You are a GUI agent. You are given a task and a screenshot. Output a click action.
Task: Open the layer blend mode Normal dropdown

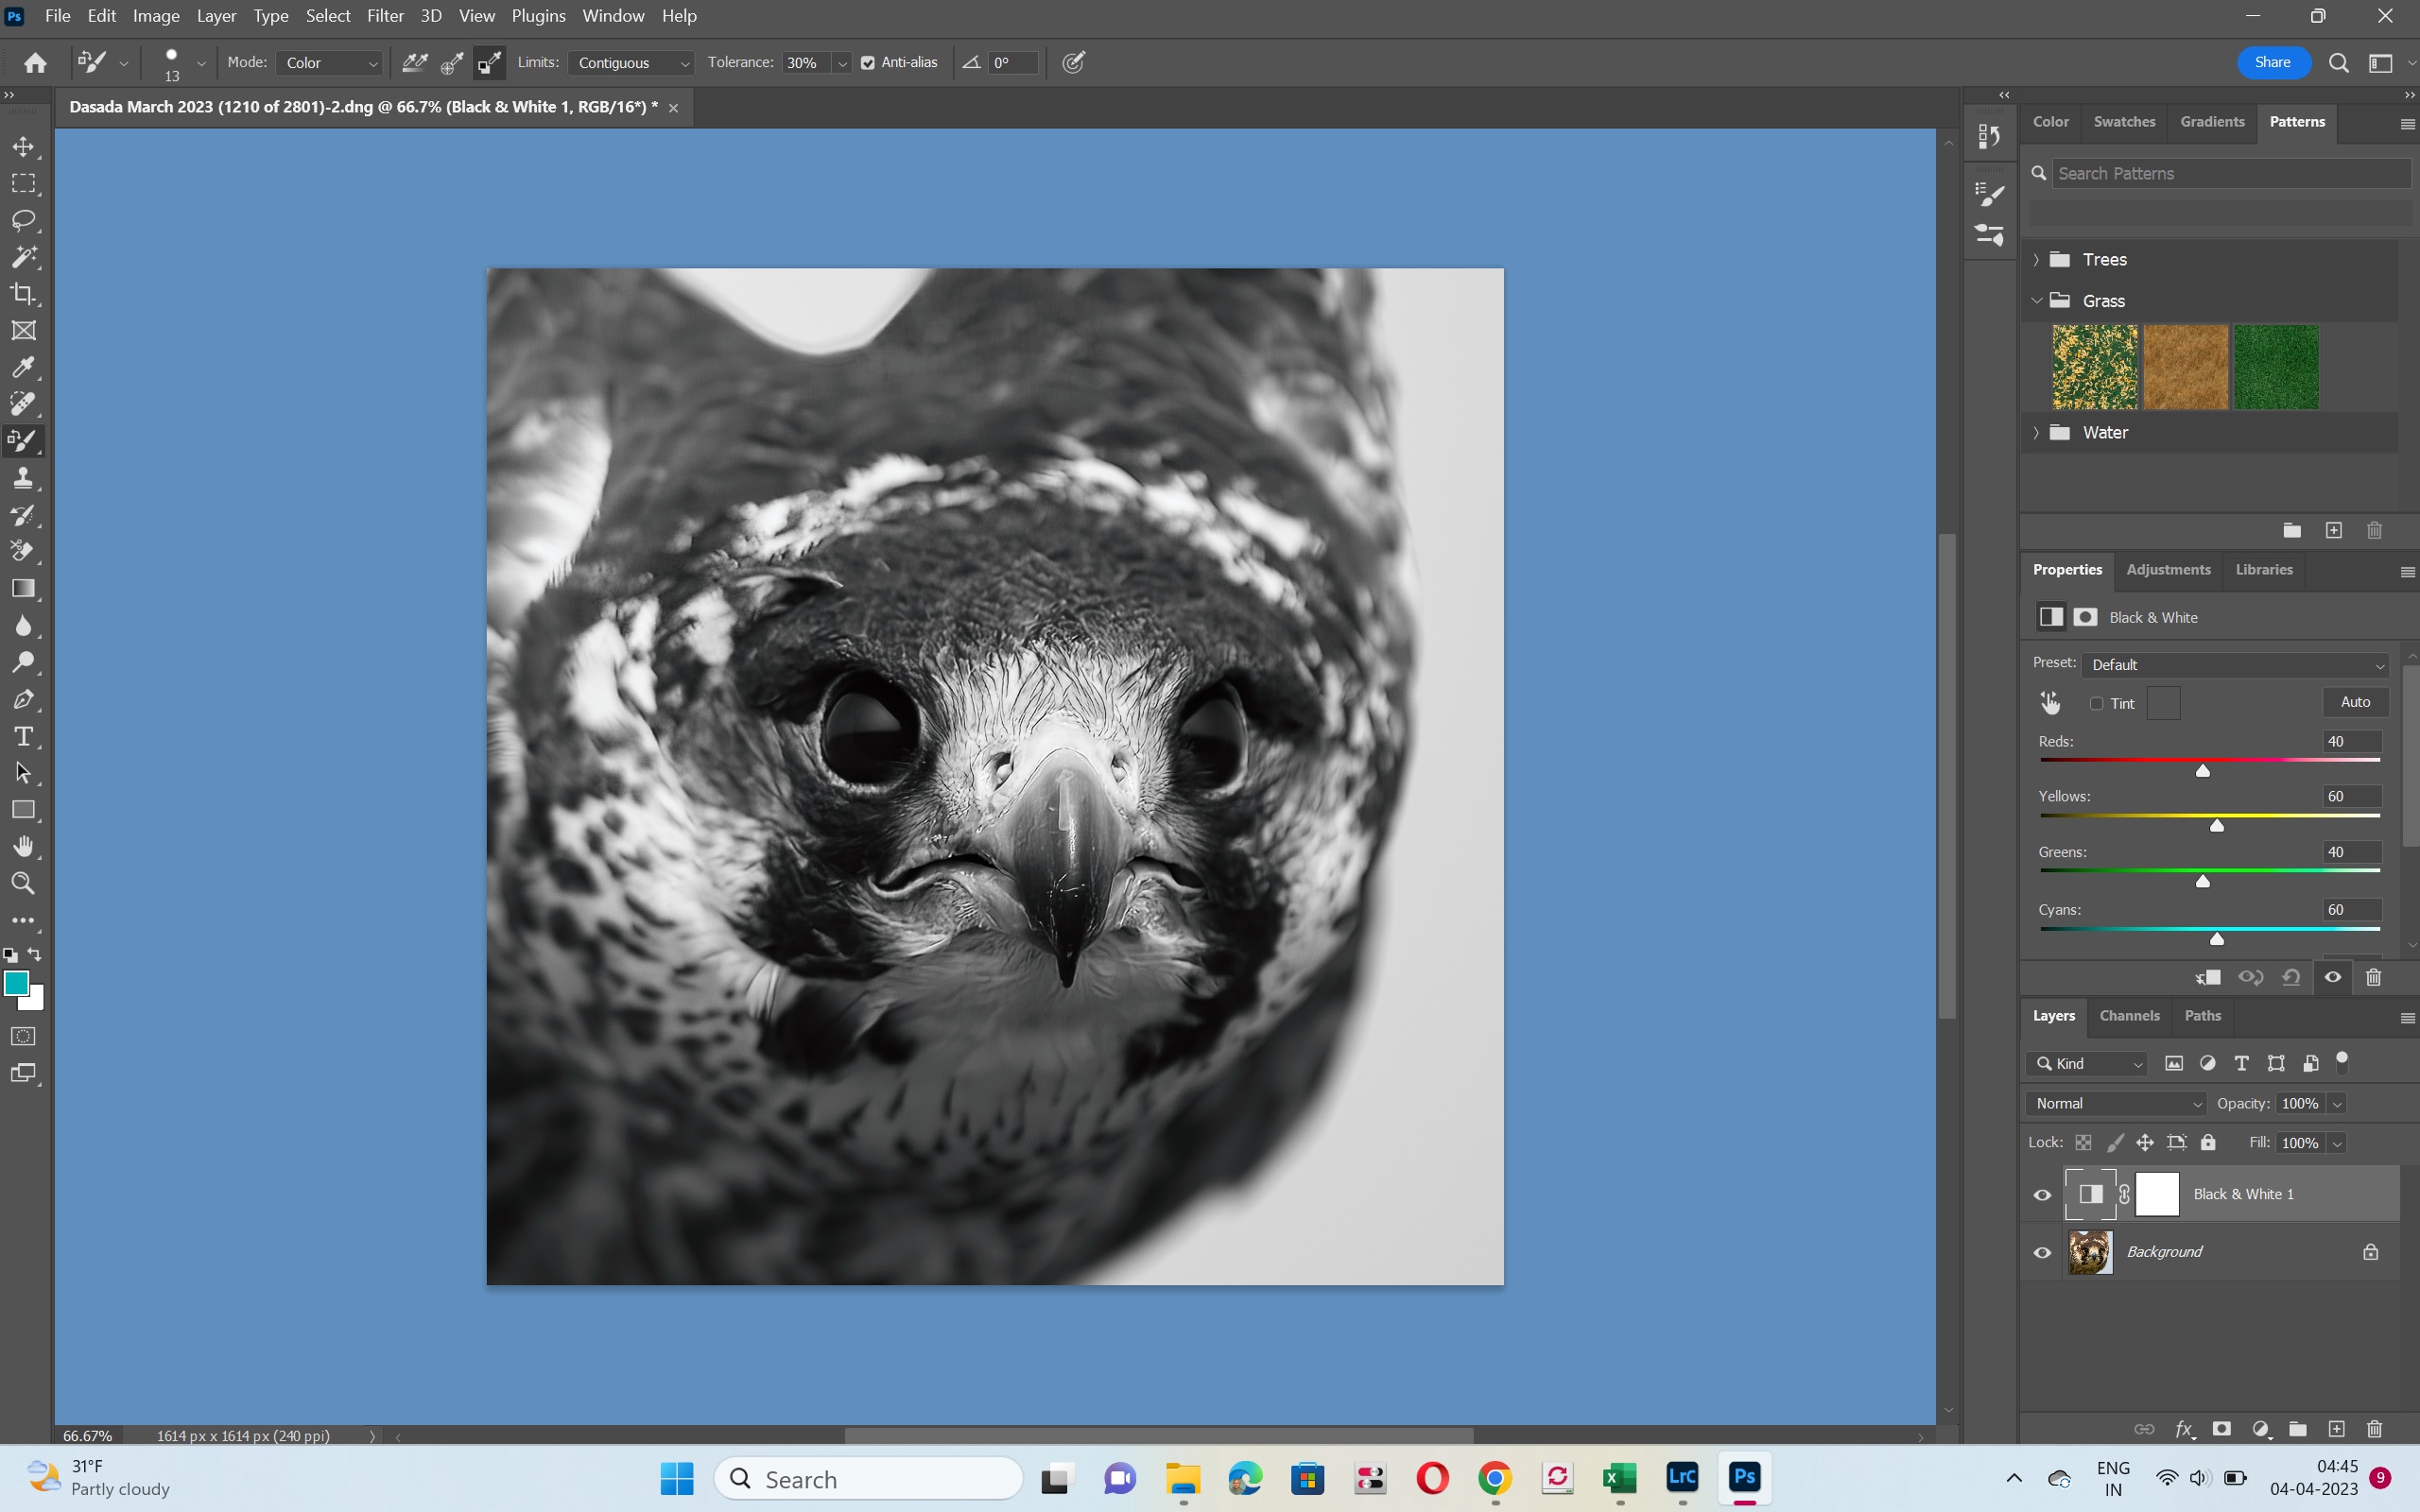(x=2117, y=1103)
